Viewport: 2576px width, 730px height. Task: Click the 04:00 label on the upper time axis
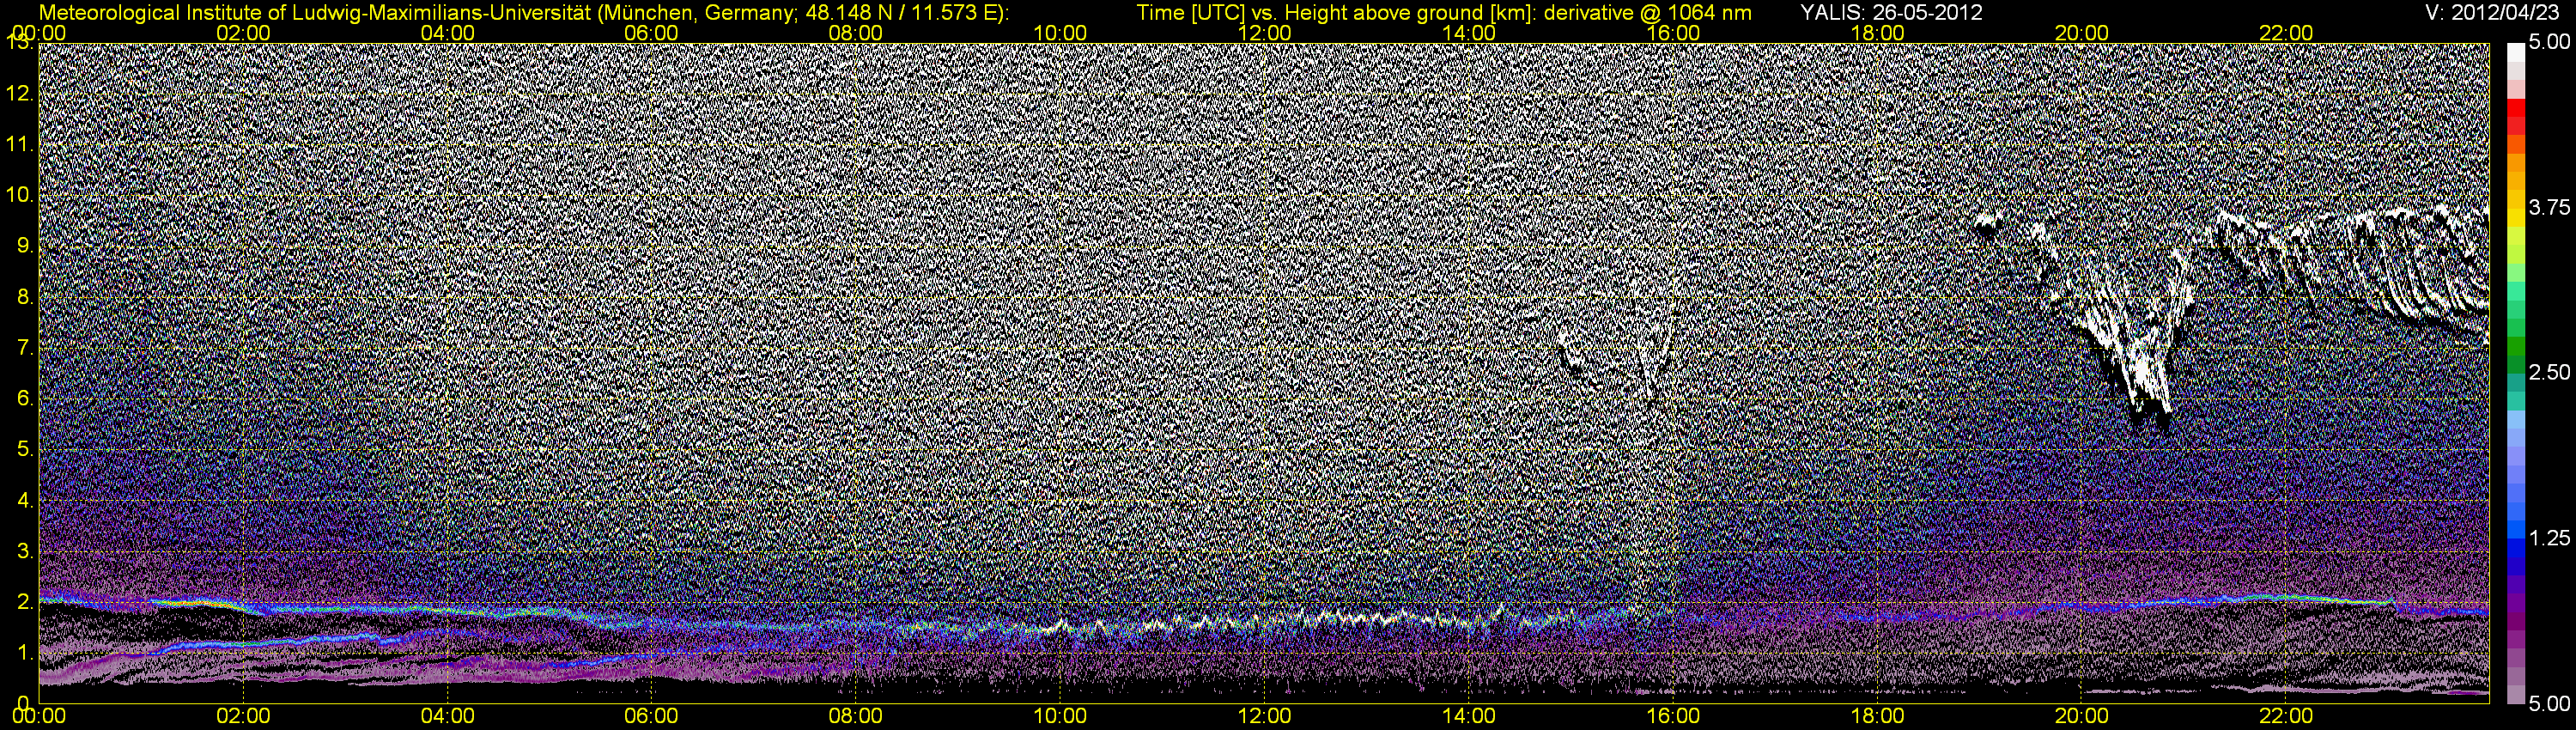tap(447, 33)
